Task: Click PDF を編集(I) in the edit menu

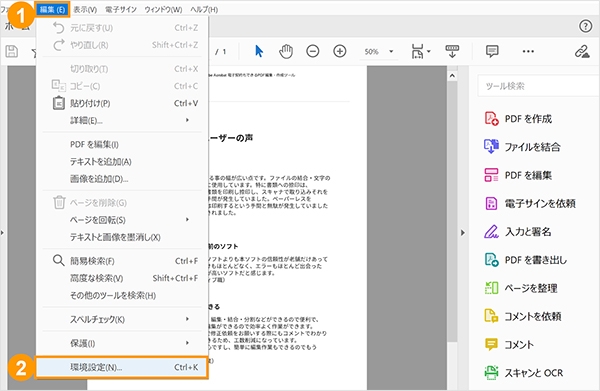Action: (x=122, y=145)
